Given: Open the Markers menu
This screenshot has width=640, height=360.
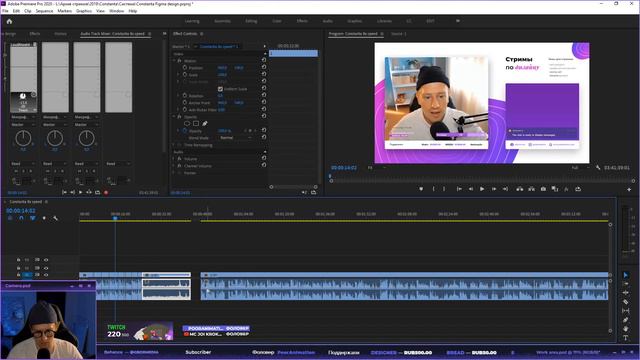Looking at the screenshot, I should tap(64, 11).
